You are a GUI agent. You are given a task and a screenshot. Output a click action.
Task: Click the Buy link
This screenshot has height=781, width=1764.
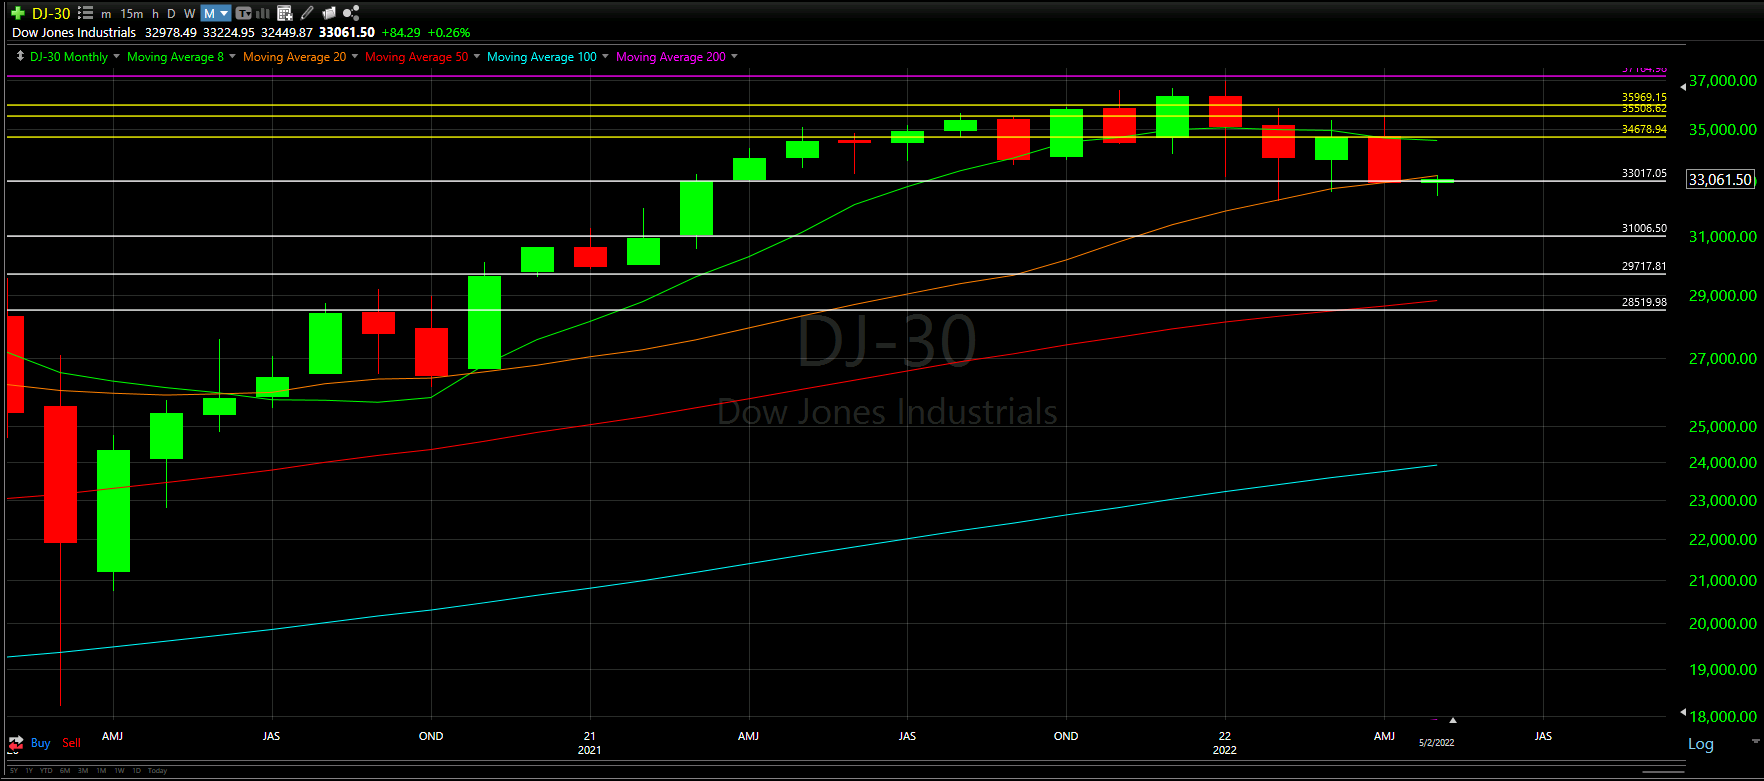tap(41, 743)
